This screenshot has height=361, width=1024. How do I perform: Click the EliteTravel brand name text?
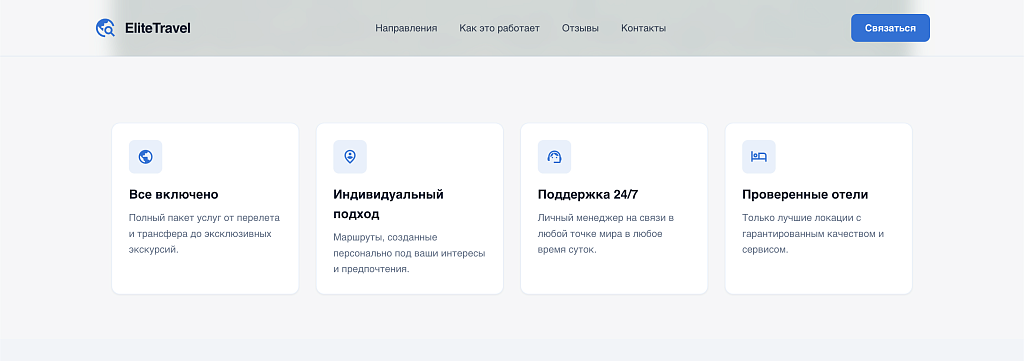click(x=157, y=28)
